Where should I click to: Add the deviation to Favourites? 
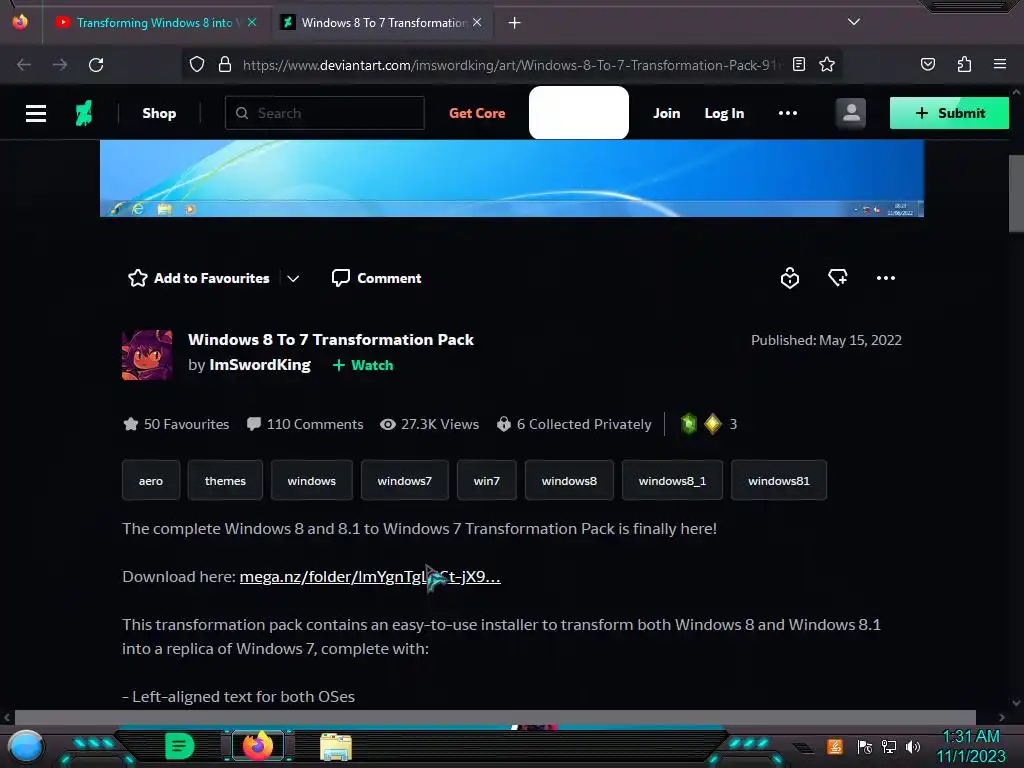[199, 278]
